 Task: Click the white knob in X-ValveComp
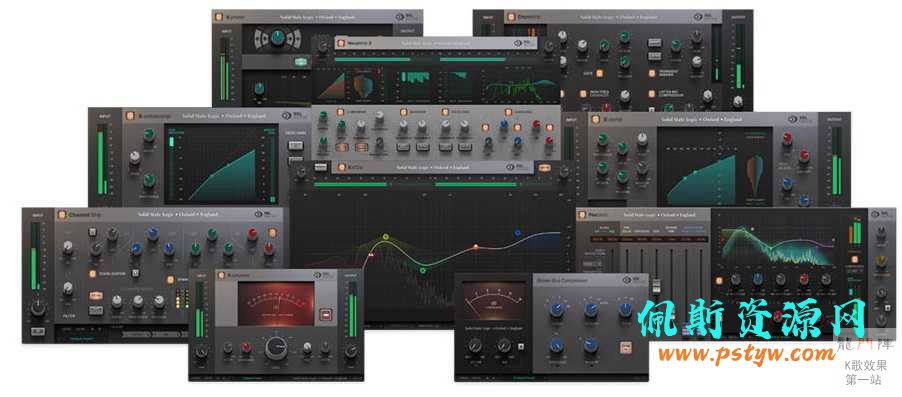135,158
